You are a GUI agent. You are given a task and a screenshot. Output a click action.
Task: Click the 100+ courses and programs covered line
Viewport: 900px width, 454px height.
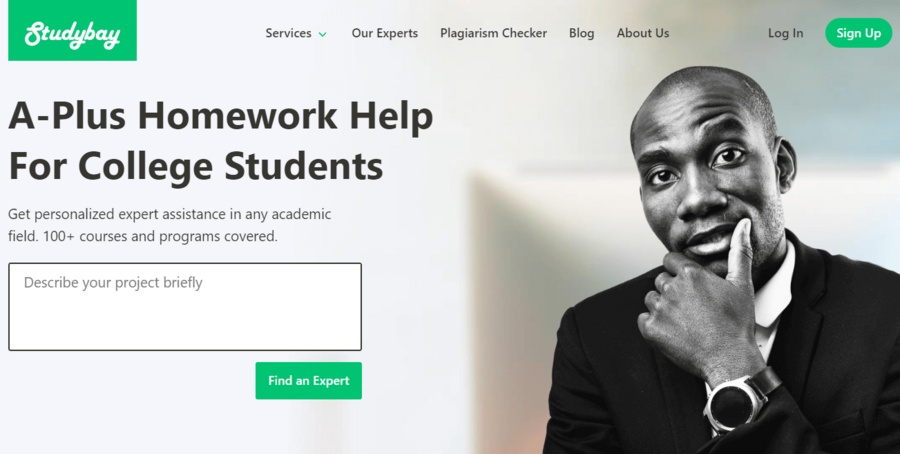160,236
